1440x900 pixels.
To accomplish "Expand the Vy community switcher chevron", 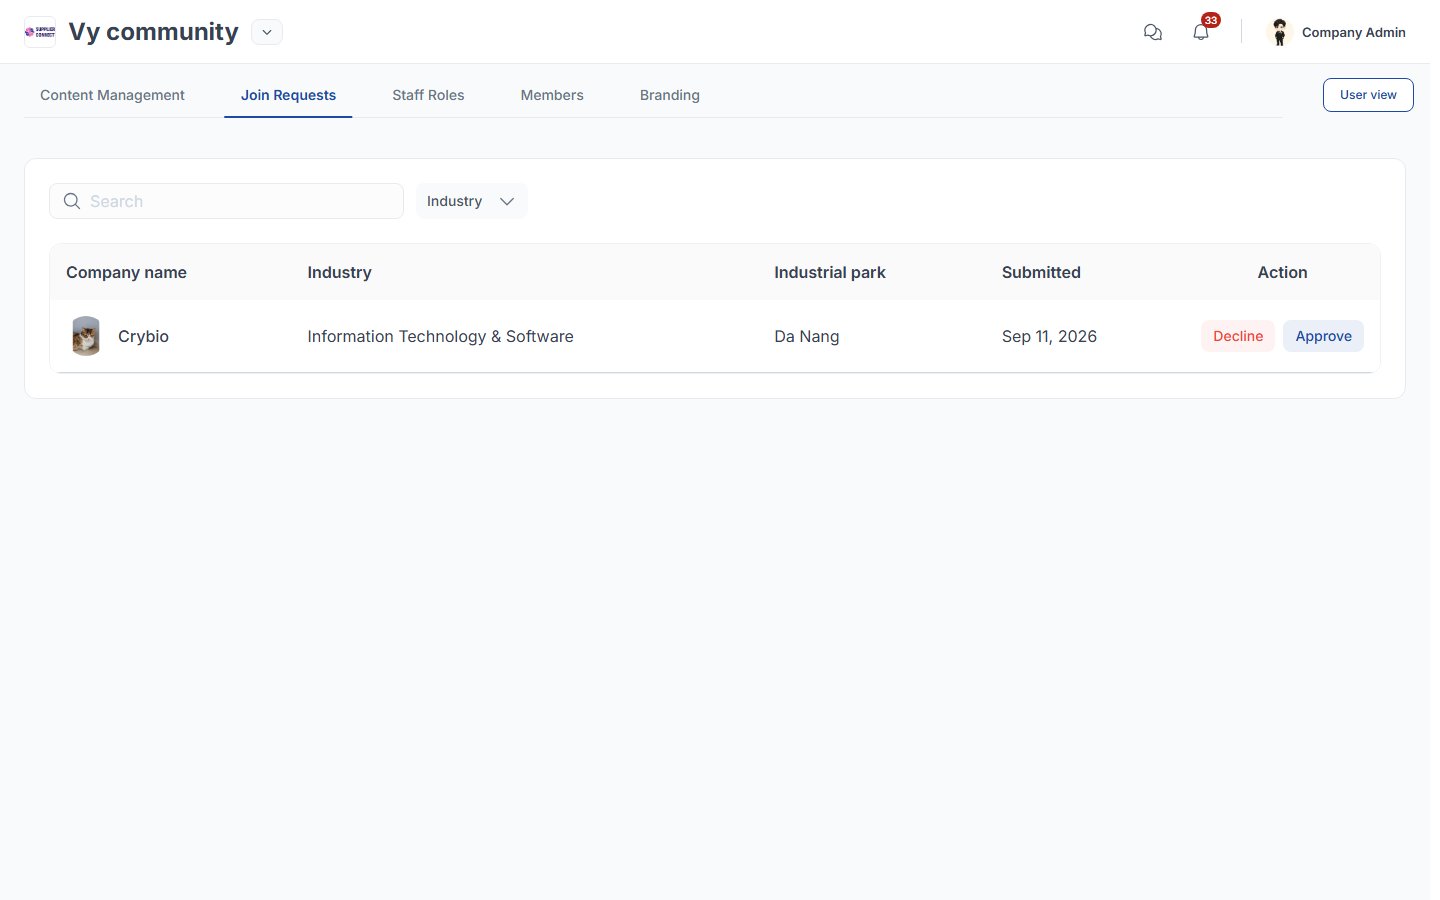I will pyautogui.click(x=267, y=32).
